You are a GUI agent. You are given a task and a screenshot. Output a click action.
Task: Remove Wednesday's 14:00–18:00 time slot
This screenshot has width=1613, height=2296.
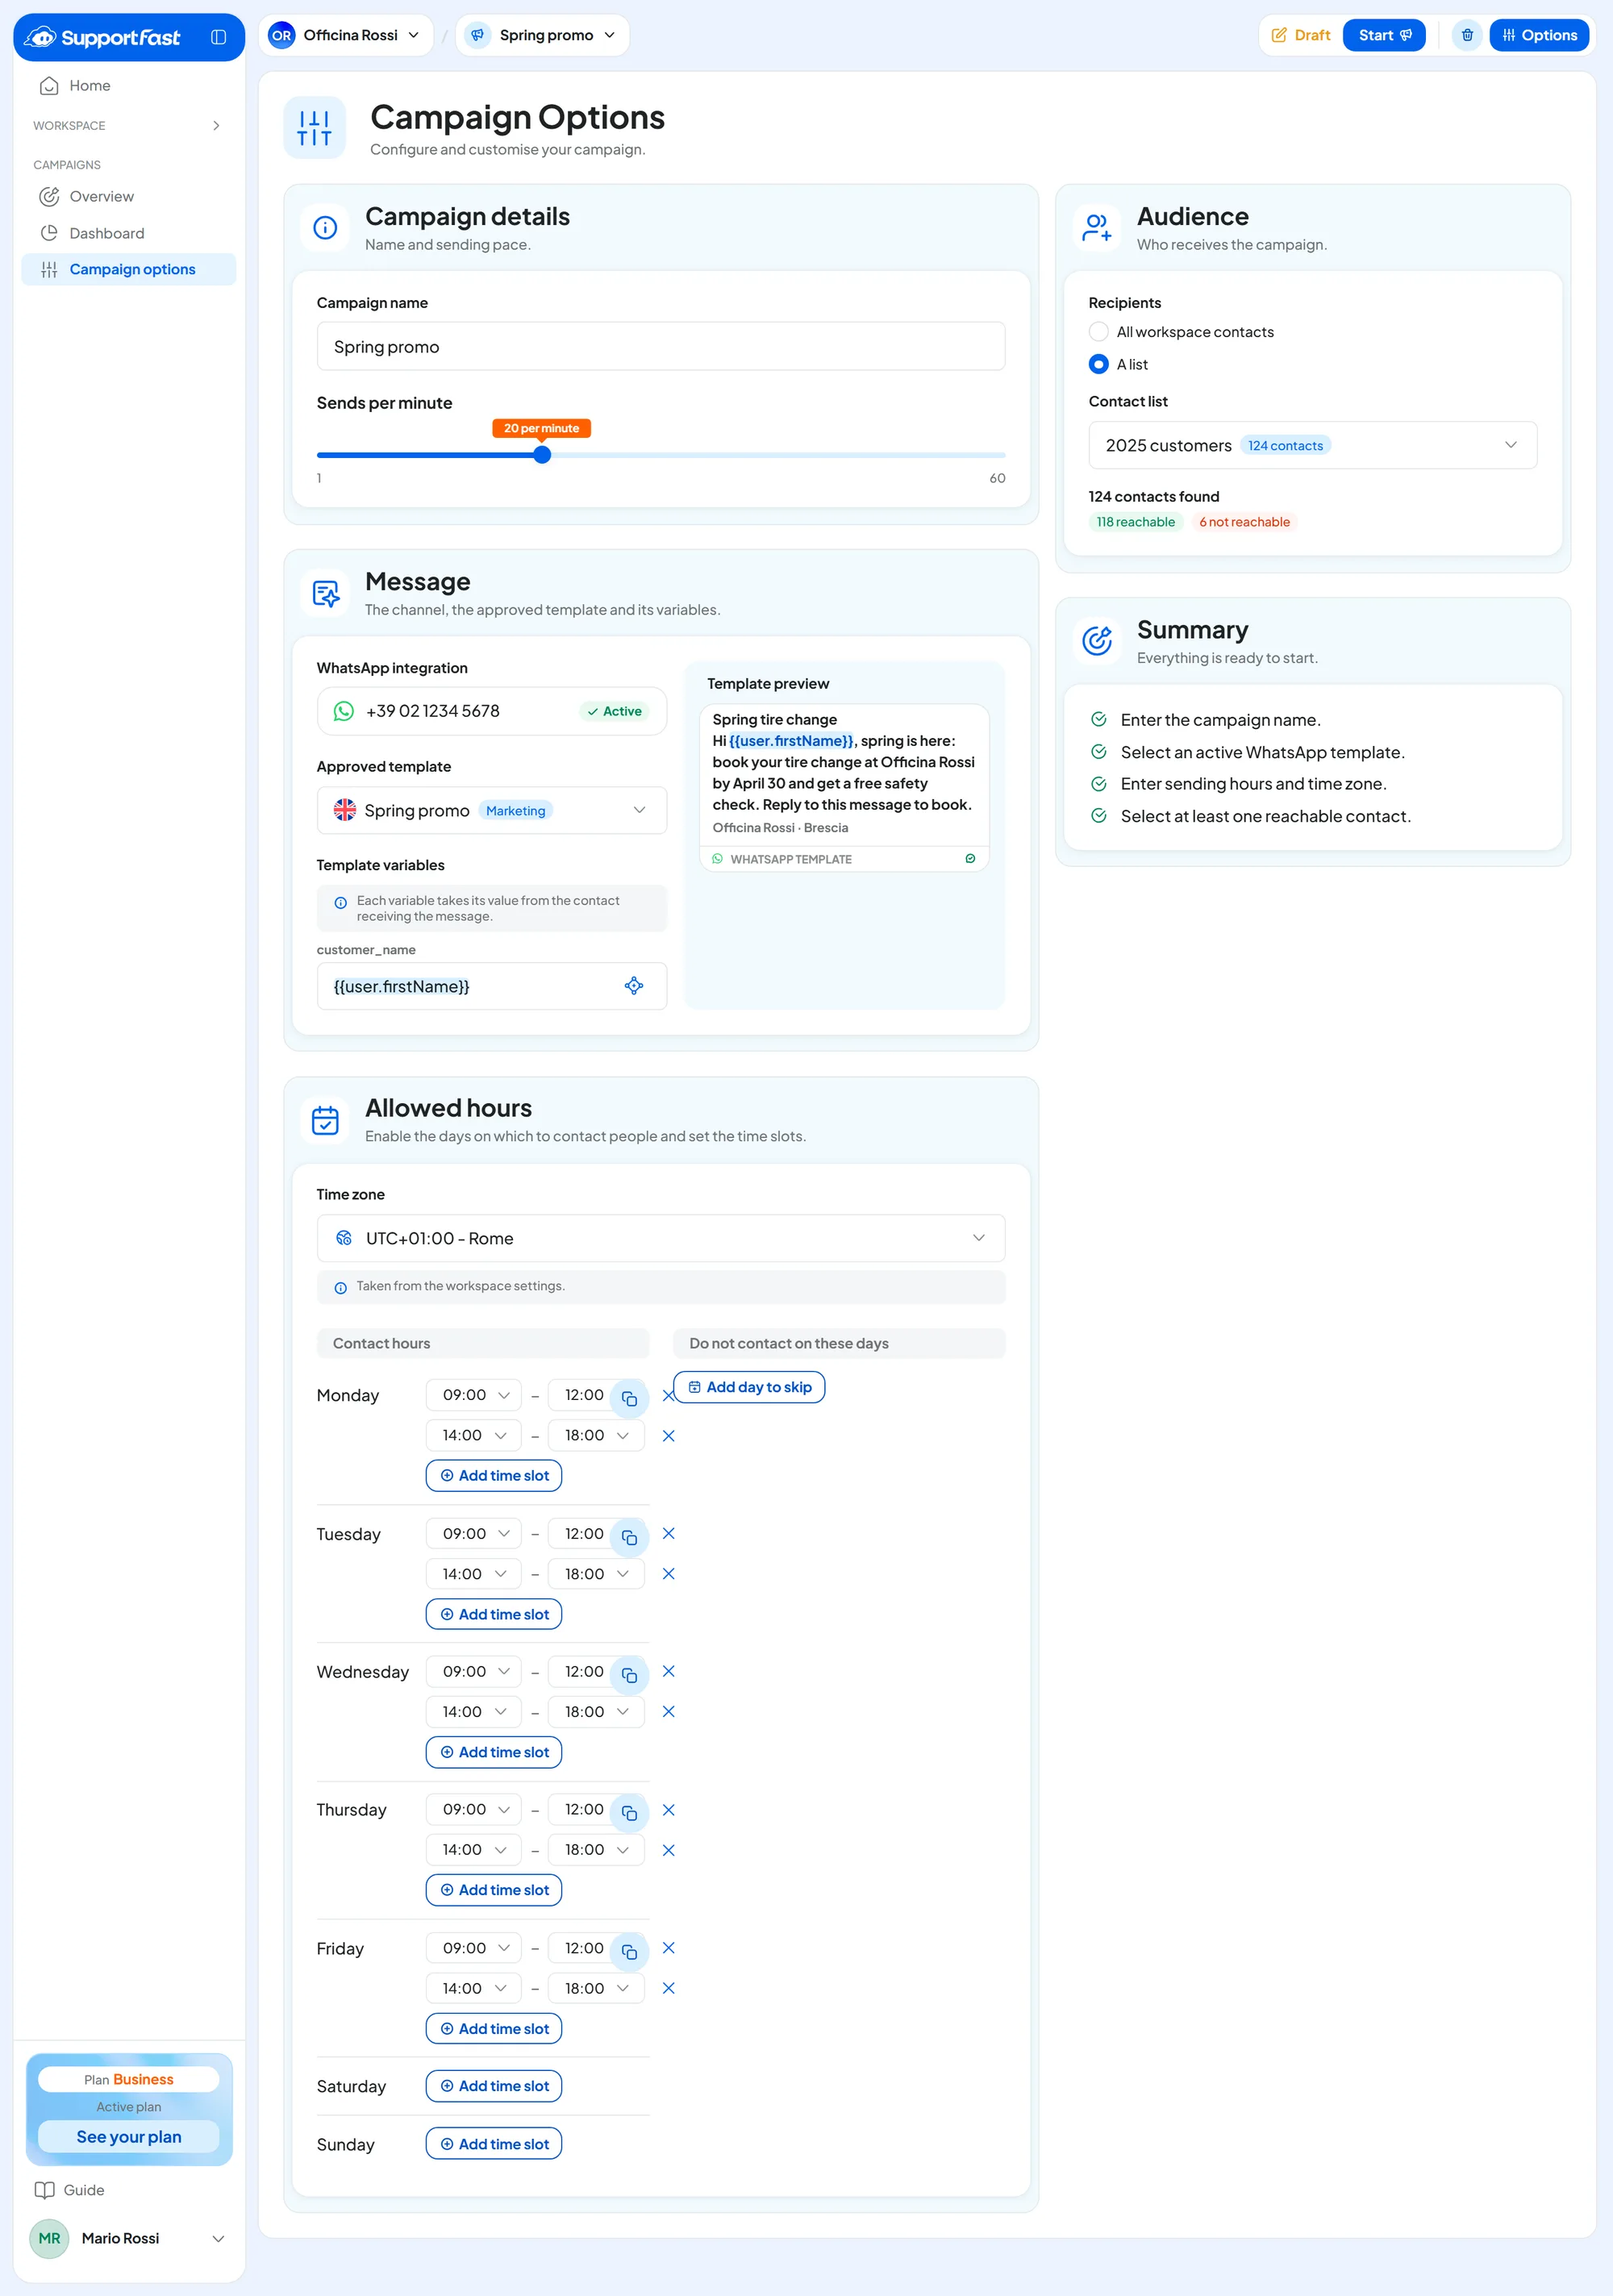click(669, 1712)
